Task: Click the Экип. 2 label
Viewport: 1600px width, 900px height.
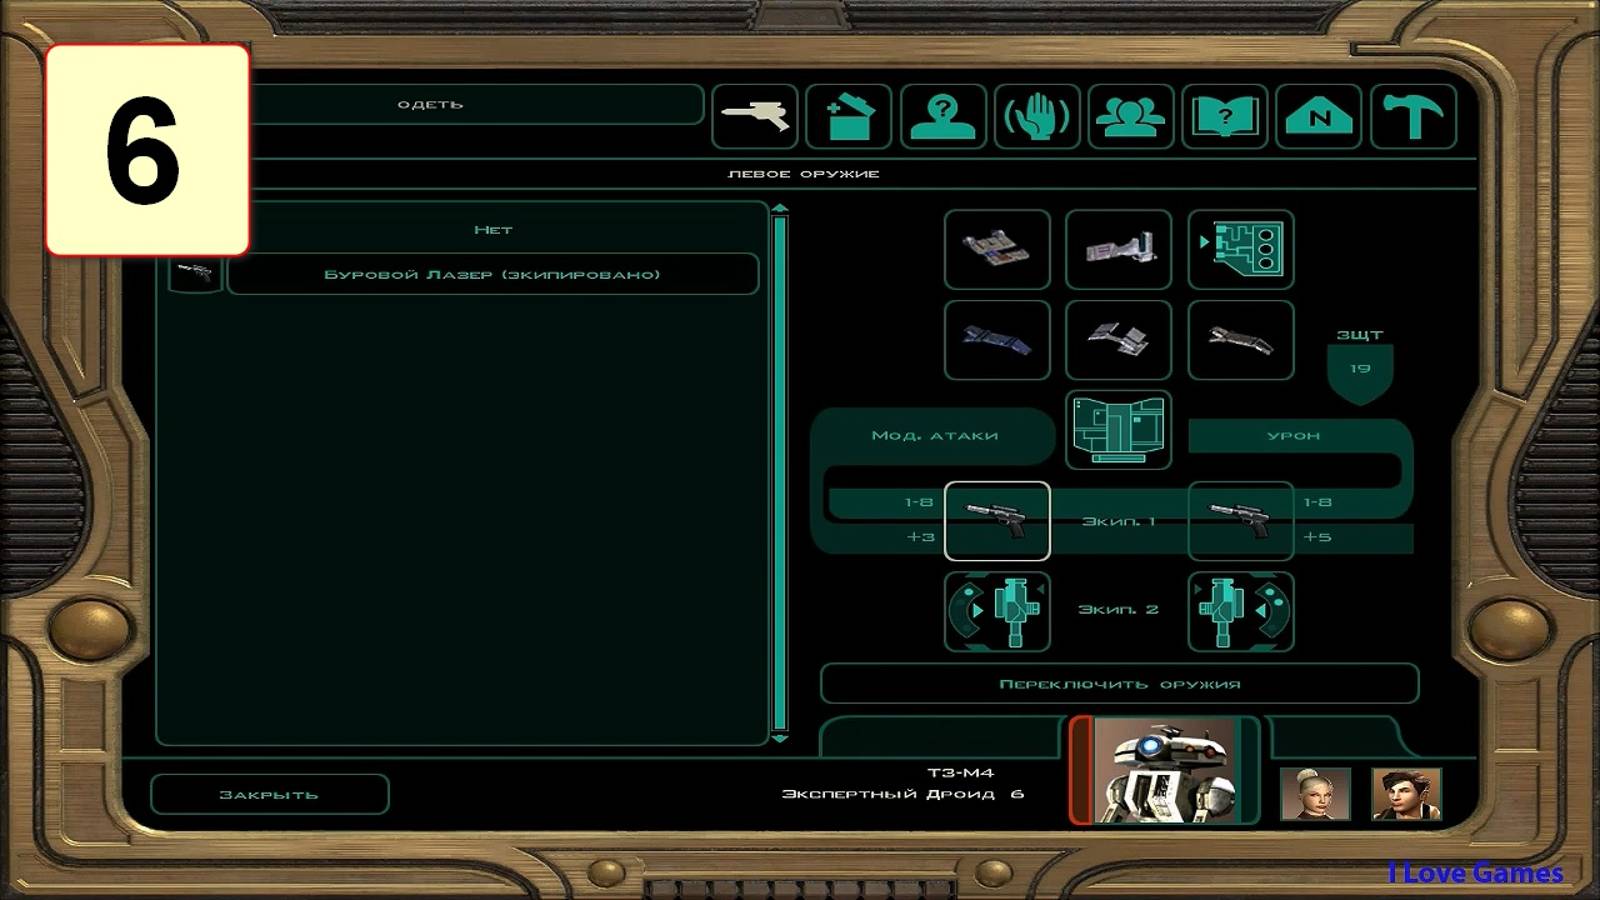Action: (1119, 609)
